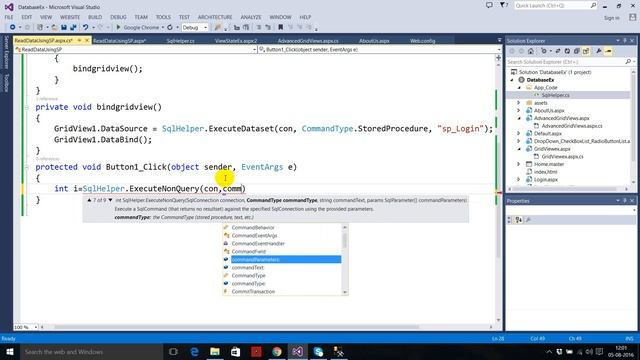Open the notifications flag in title bar
The width and height of the screenshot is (640, 360).
[503, 5]
